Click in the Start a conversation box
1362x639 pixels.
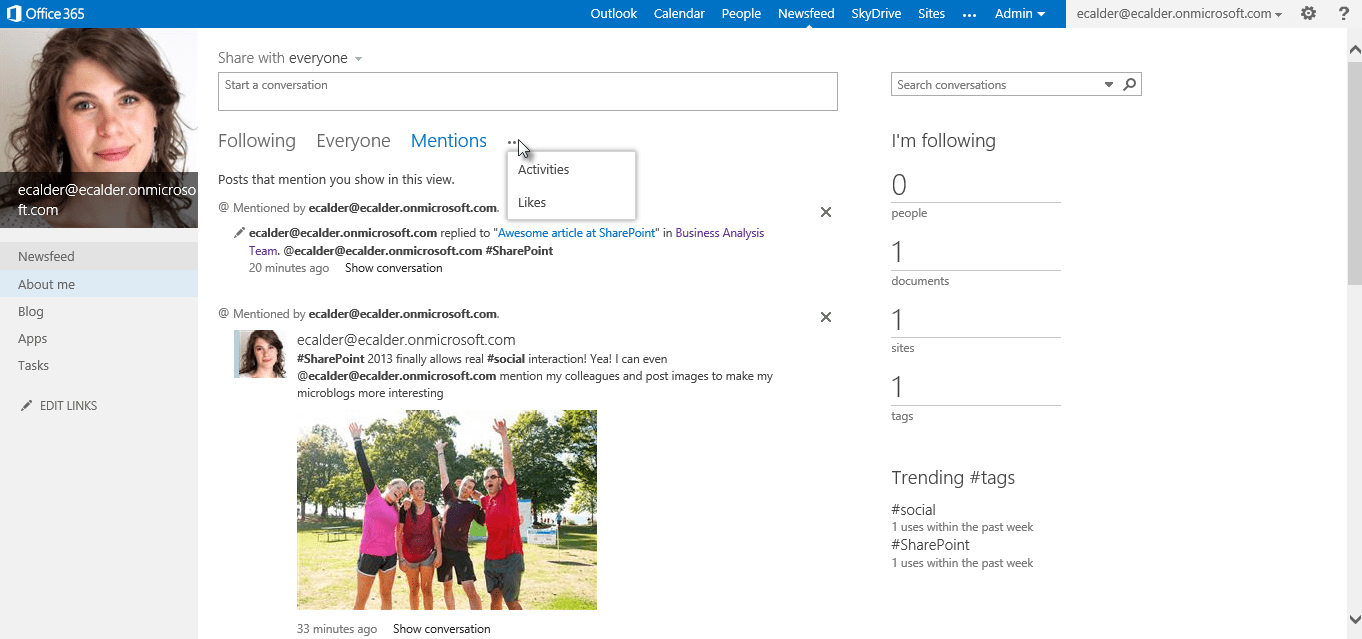[528, 92]
